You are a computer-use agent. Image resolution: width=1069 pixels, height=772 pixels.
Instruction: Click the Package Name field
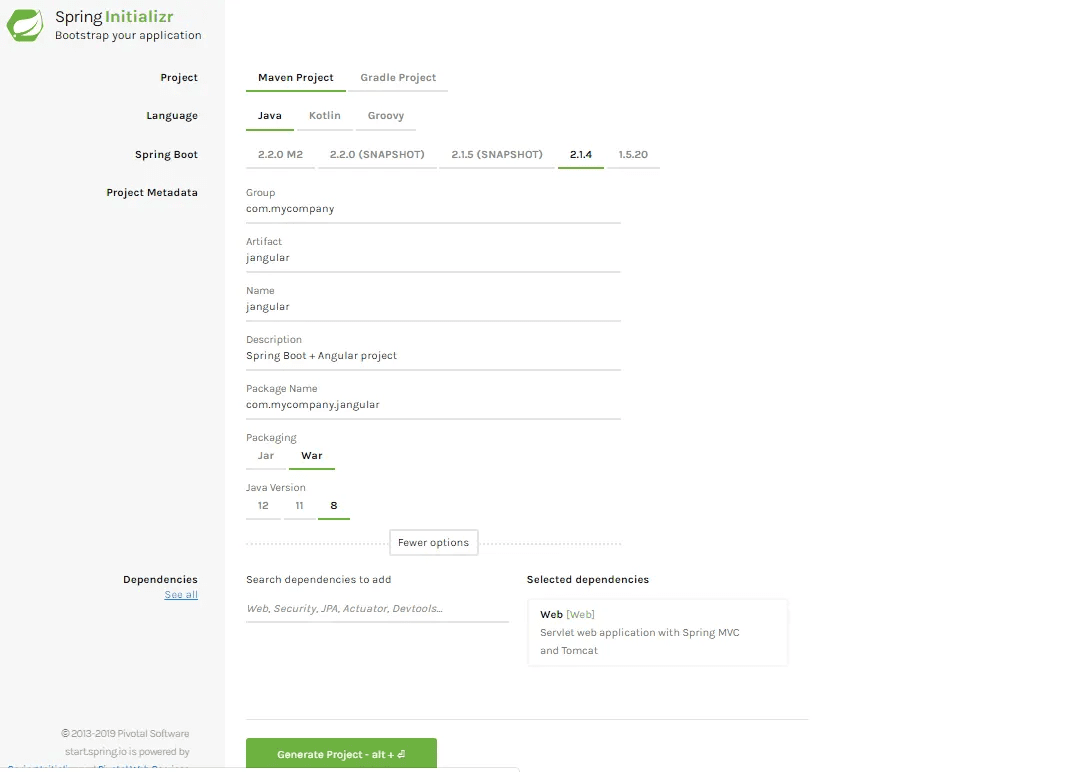pos(432,406)
